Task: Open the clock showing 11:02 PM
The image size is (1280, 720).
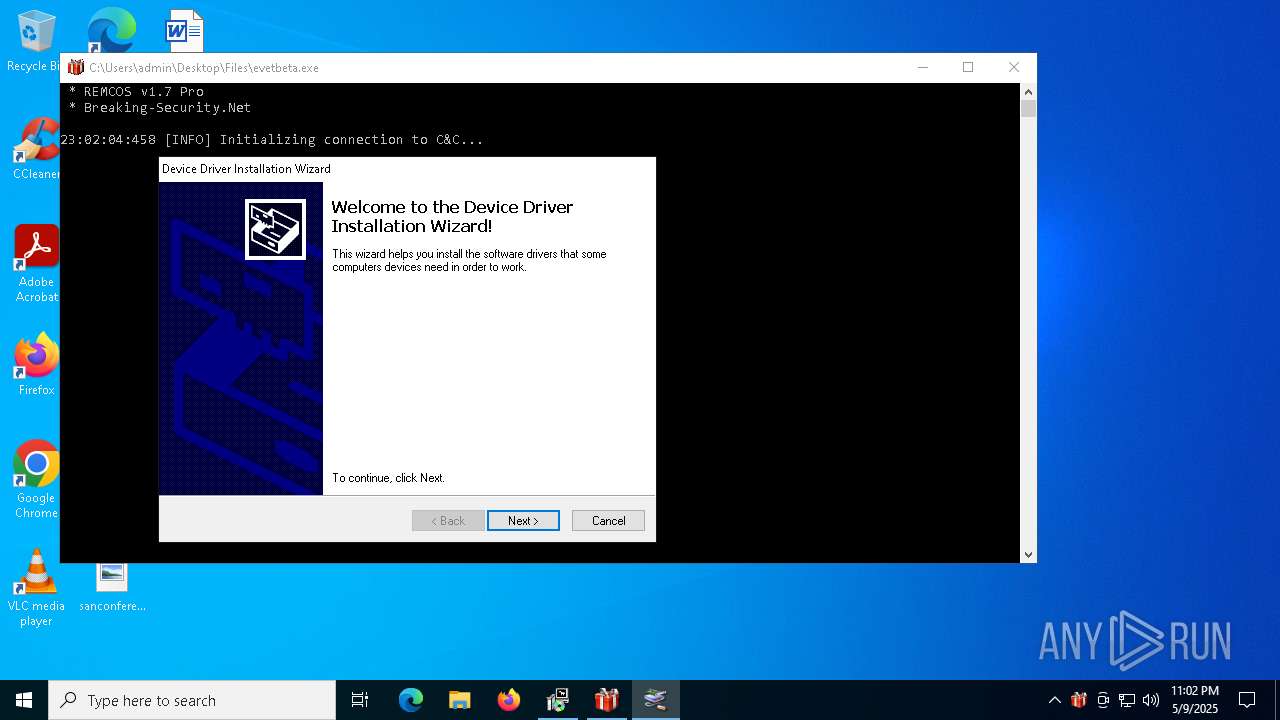Action: (1195, 700)
